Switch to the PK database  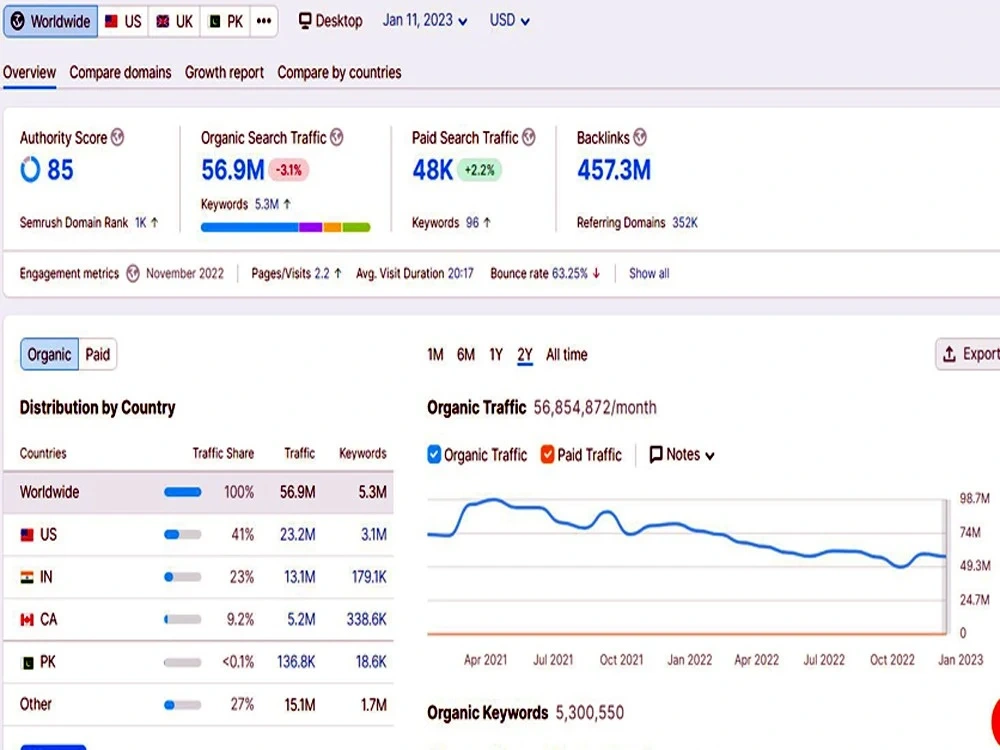coord(225,21)
